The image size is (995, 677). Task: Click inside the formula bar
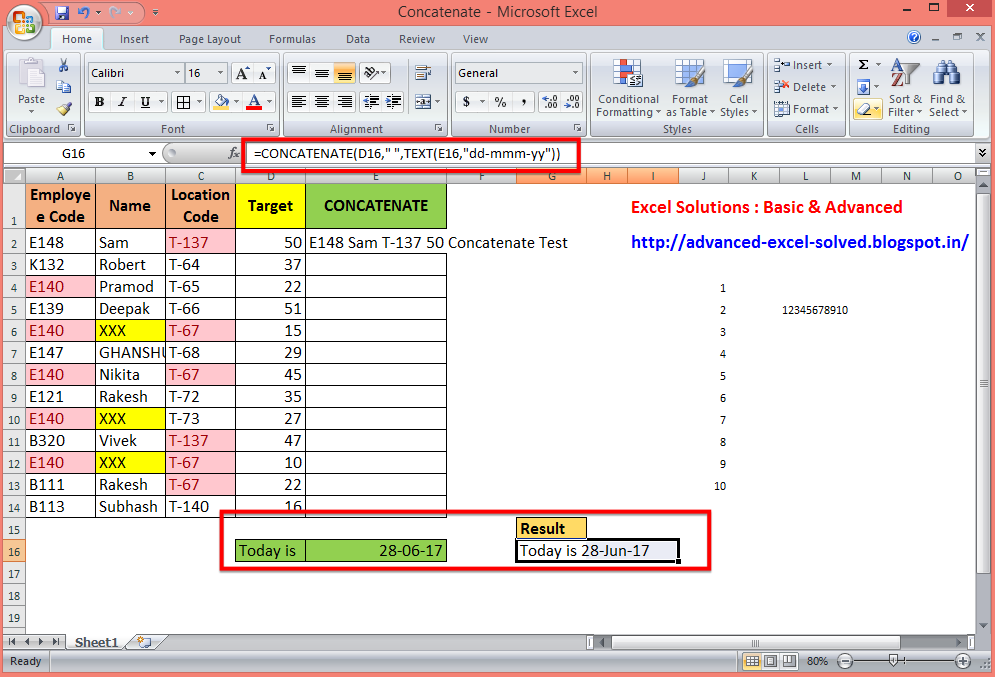click(x=400, y=155)
